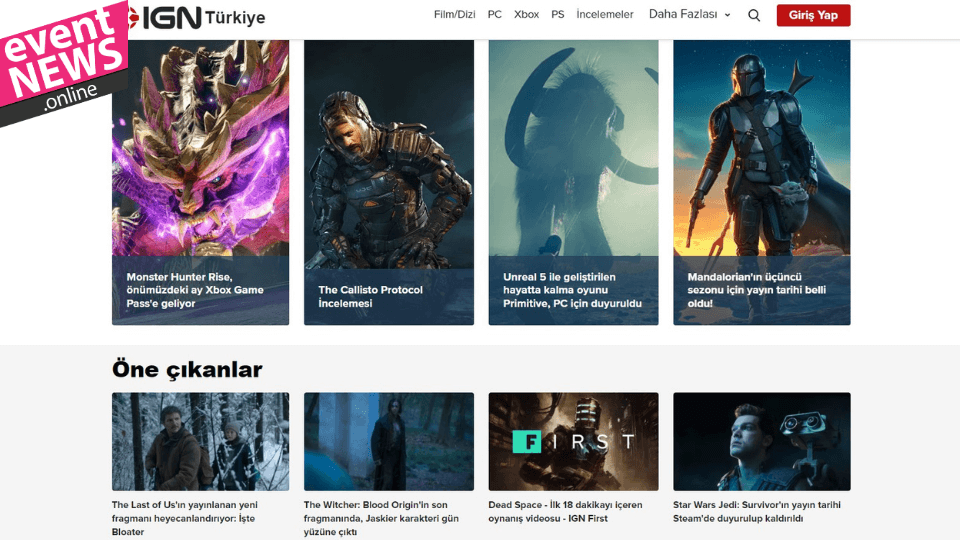
Task: Click The Witcher: Blood Origin thumbnail
Action: point(389,441)
